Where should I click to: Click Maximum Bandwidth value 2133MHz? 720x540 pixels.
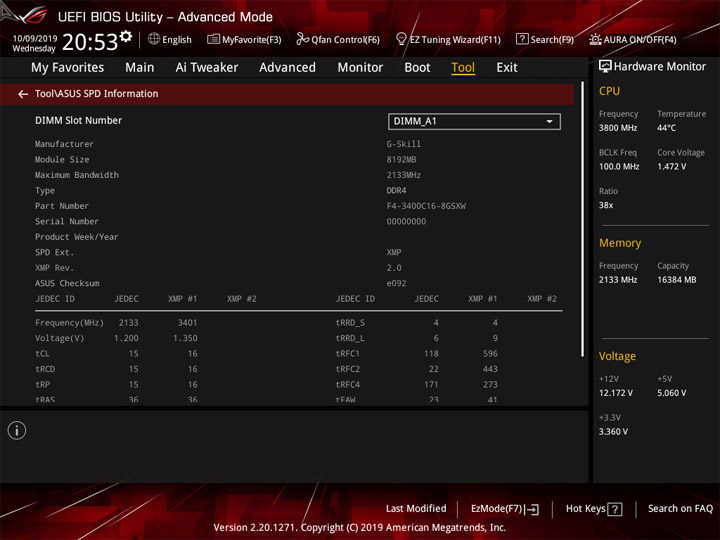(404, 175)
